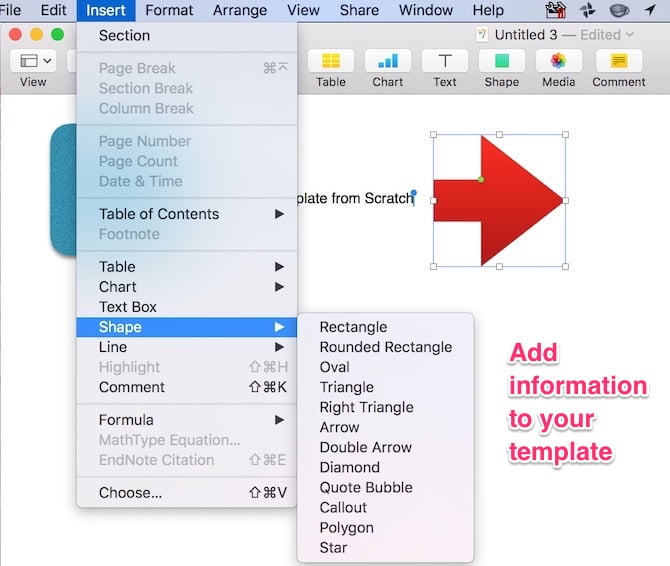The image size is (670, 566).
Task: Open the Formula submenu
Action: 186,420
